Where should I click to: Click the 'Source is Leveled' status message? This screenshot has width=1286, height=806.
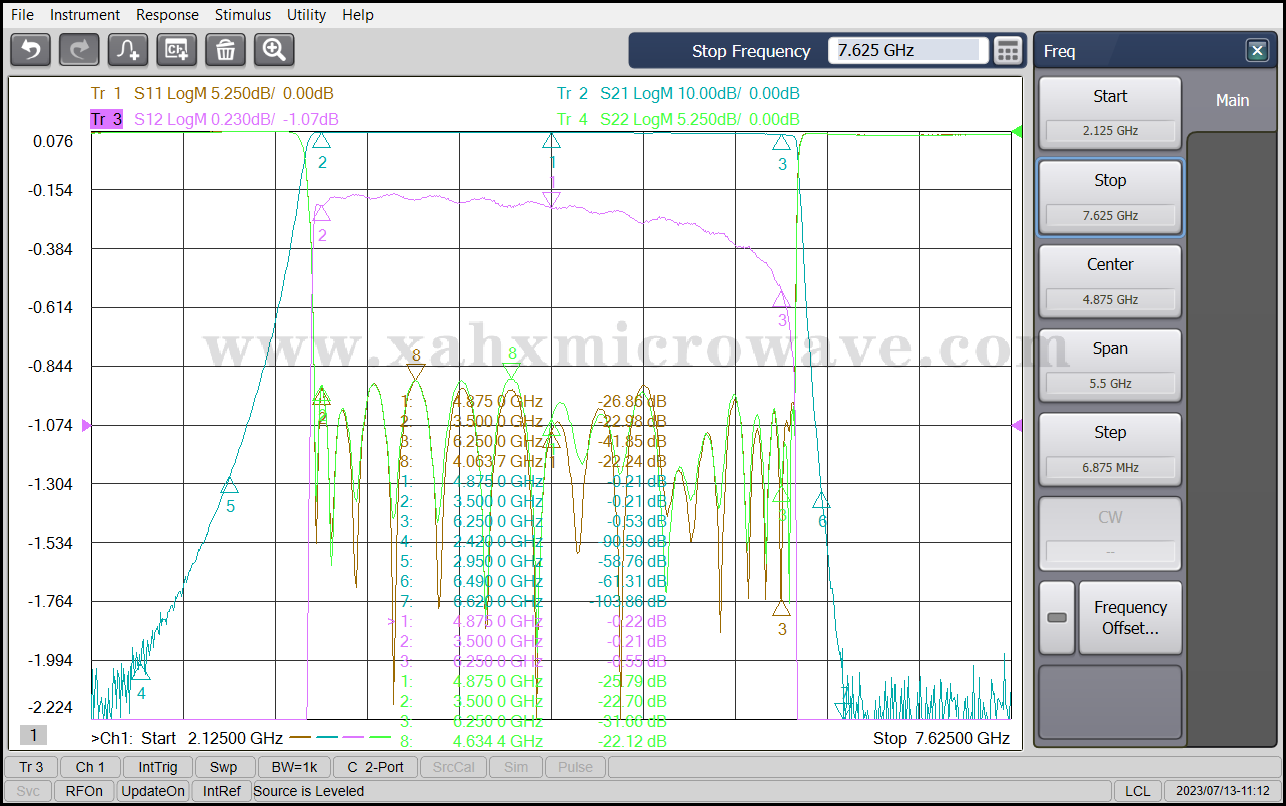click(x=309, y=791)
